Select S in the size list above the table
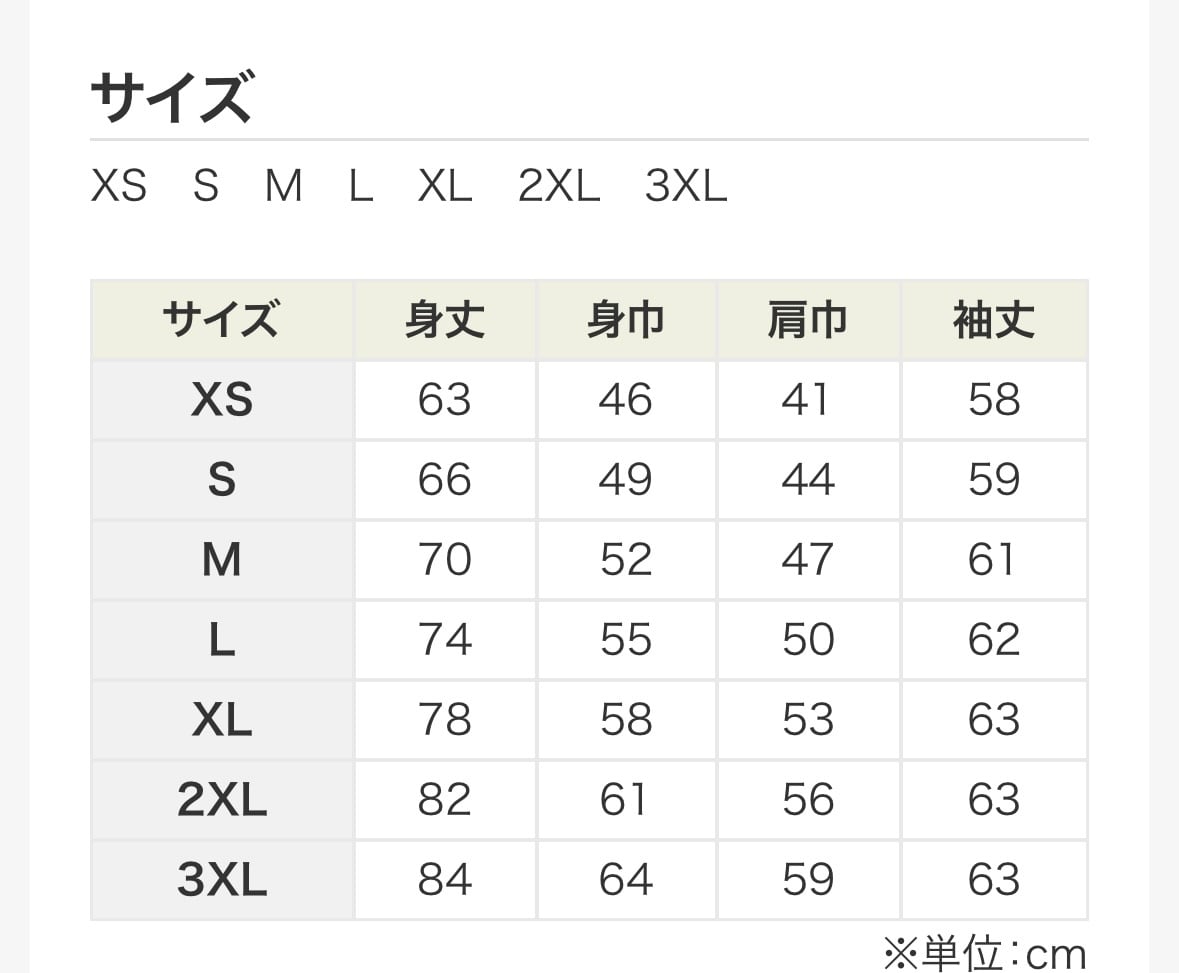1179x973 pixels. click(x=206, y=186)
